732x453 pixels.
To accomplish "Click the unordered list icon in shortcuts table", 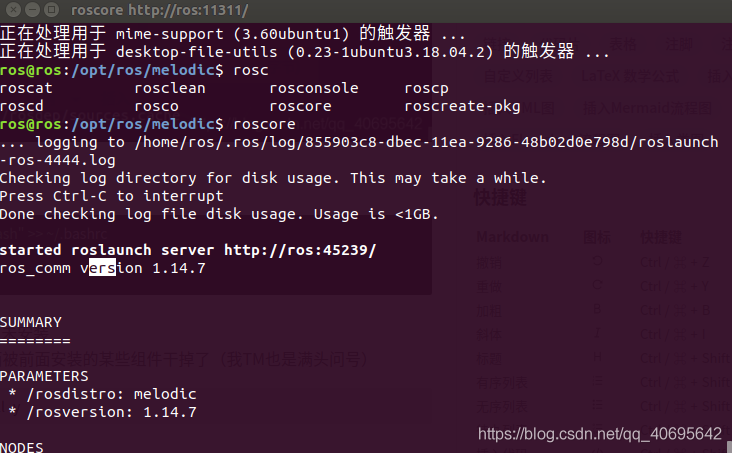I will tap(595, 404).
